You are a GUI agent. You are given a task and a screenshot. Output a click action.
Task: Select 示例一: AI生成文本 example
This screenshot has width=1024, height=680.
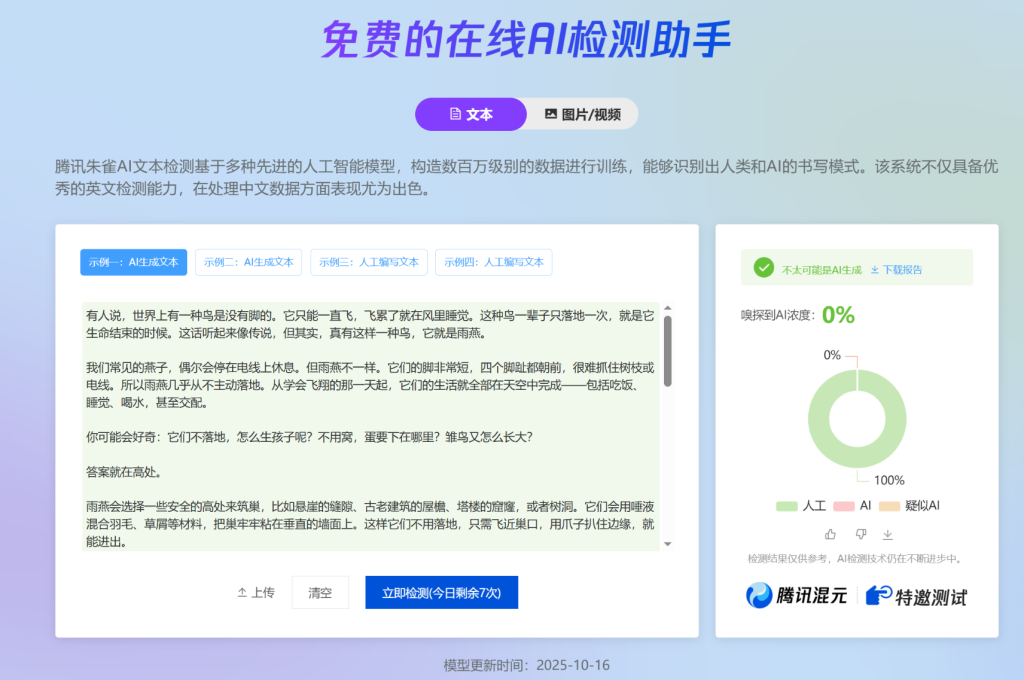tap(133, 262)
